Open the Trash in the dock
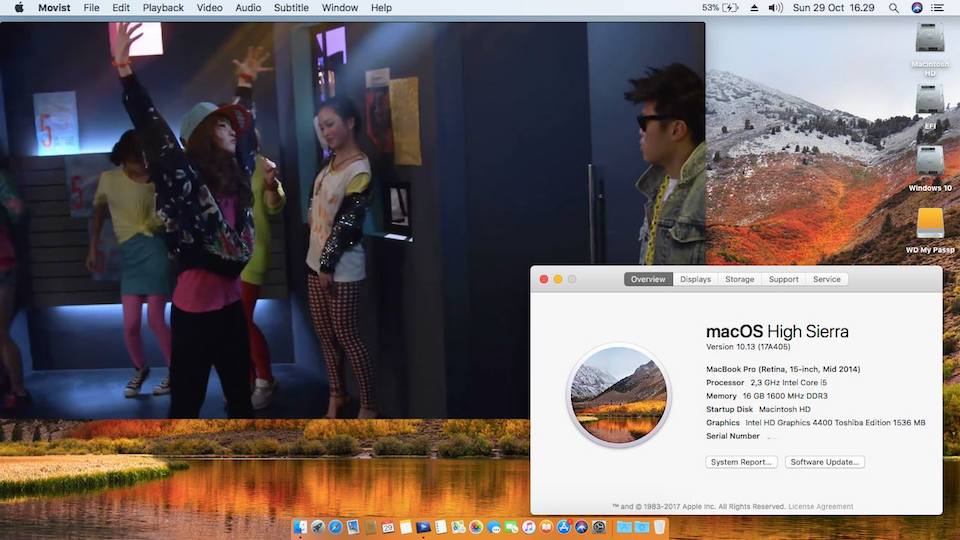 click(x=658, y=527)
